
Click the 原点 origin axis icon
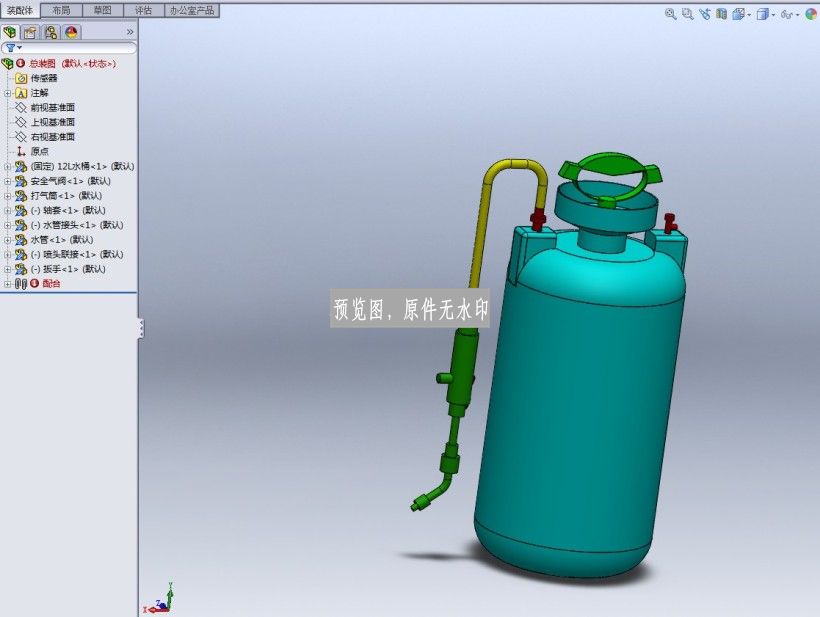click(x=21, y=152)
